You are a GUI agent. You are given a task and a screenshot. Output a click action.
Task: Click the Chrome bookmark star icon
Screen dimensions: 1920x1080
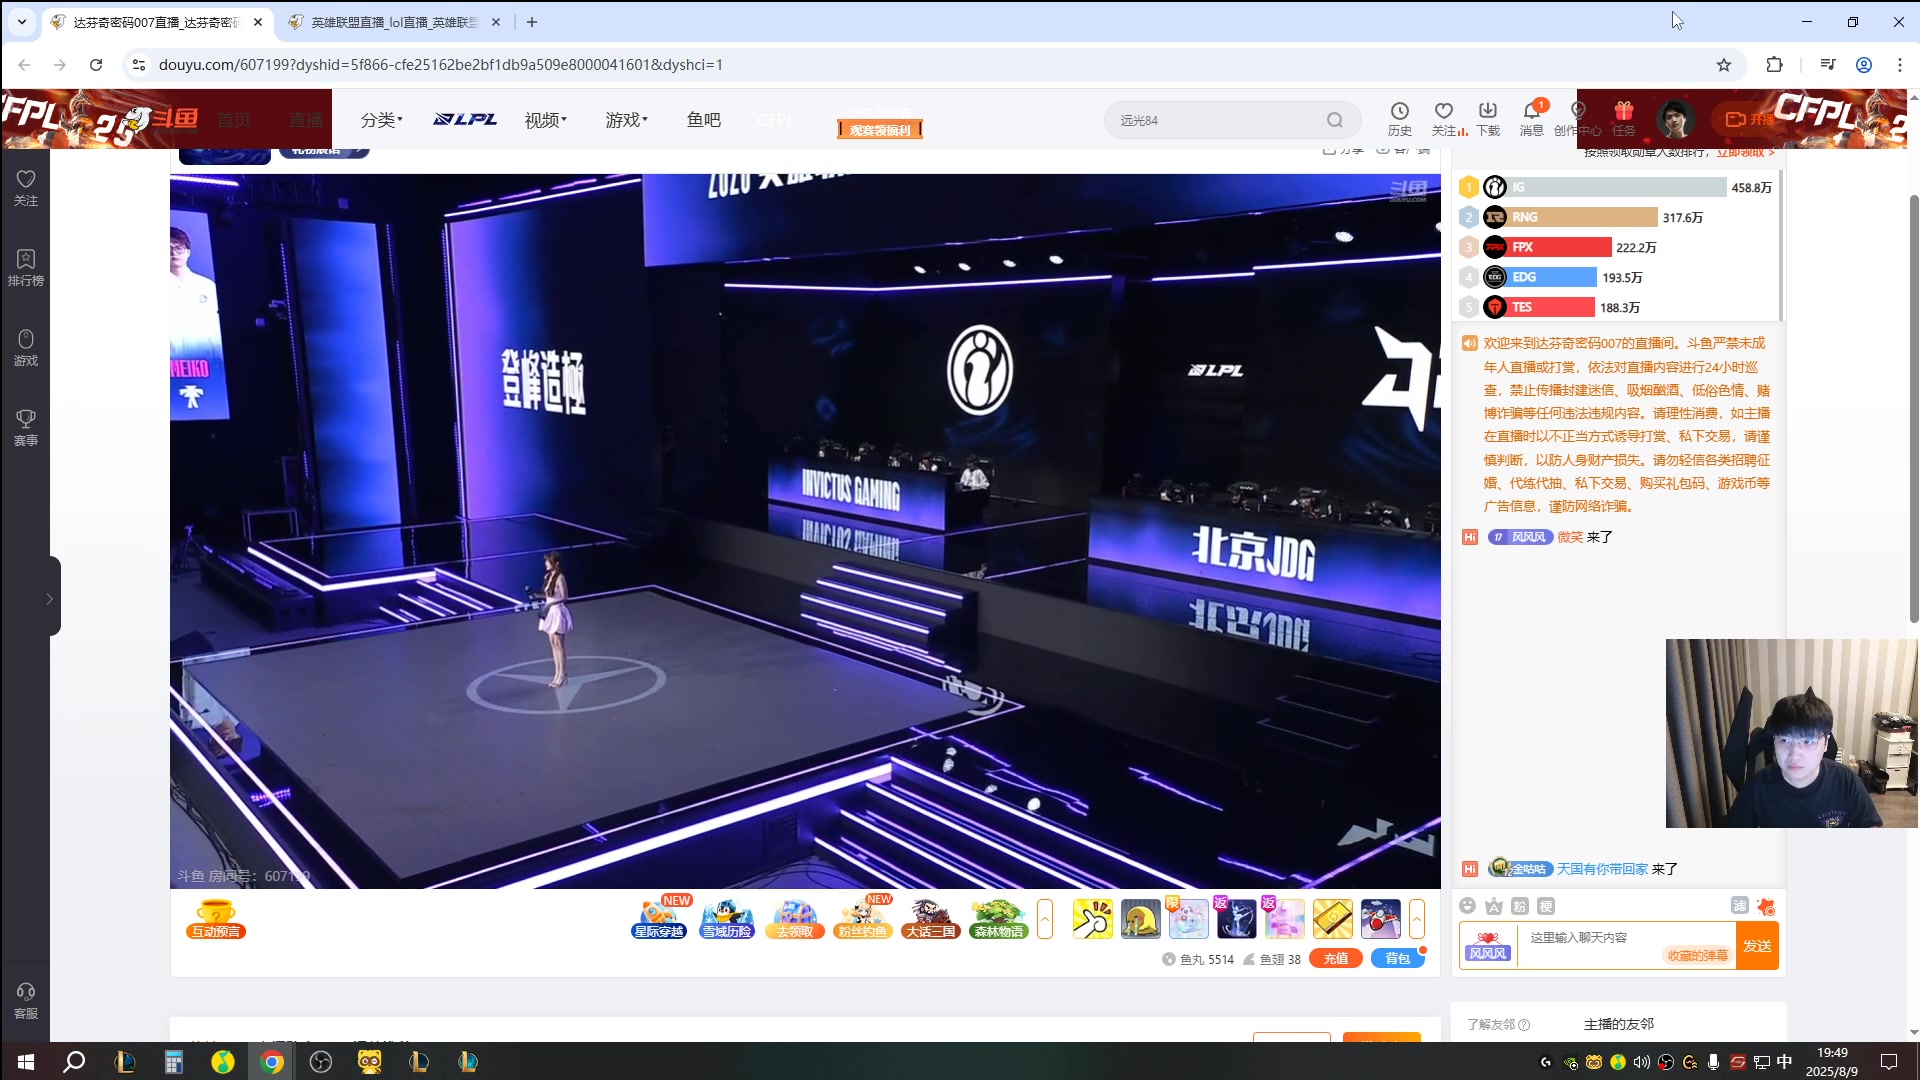(x=1724, y=65)
